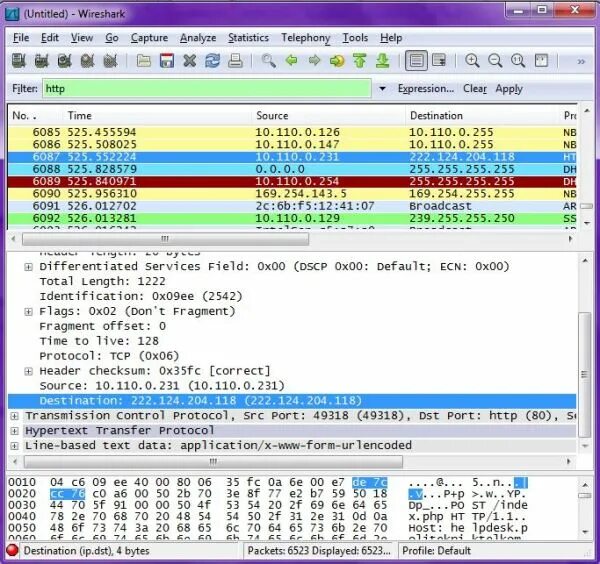This screenshot has width=600, height=564.
Task: Expand Hypertext Transfer Protocol section
Action: tap(15, 431)
